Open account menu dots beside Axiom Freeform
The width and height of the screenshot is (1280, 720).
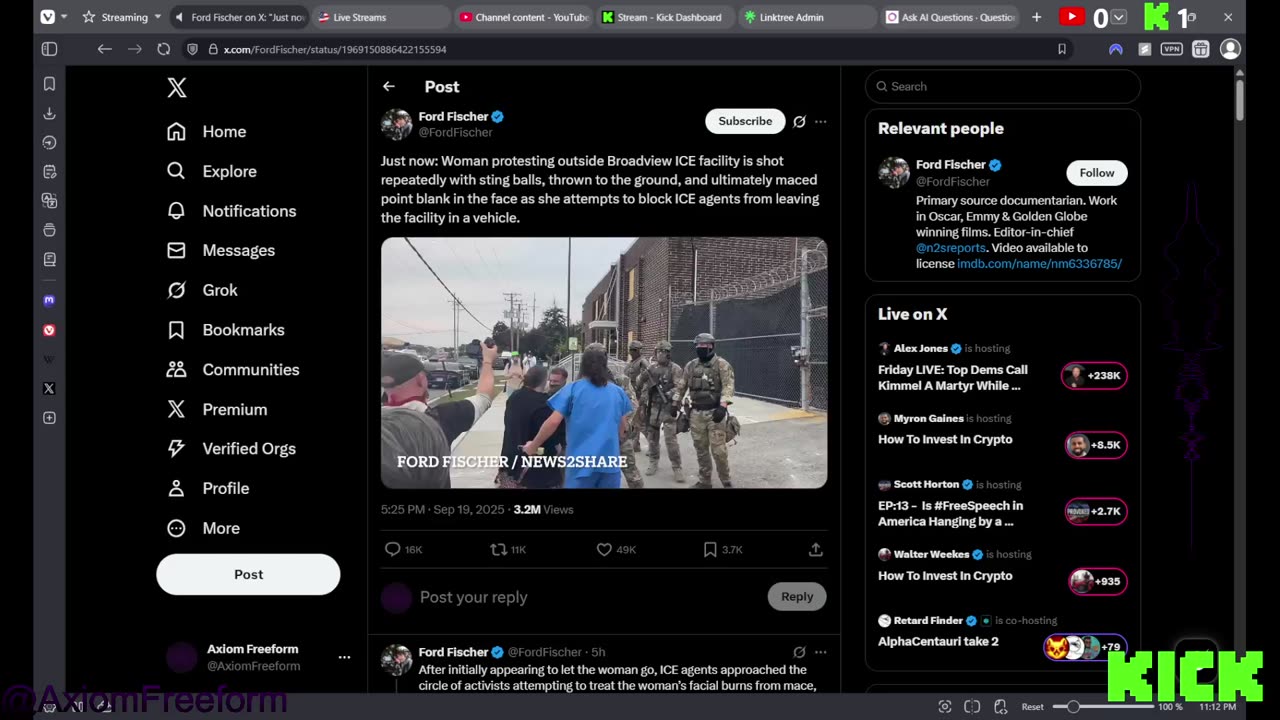(x=344, y=657)
